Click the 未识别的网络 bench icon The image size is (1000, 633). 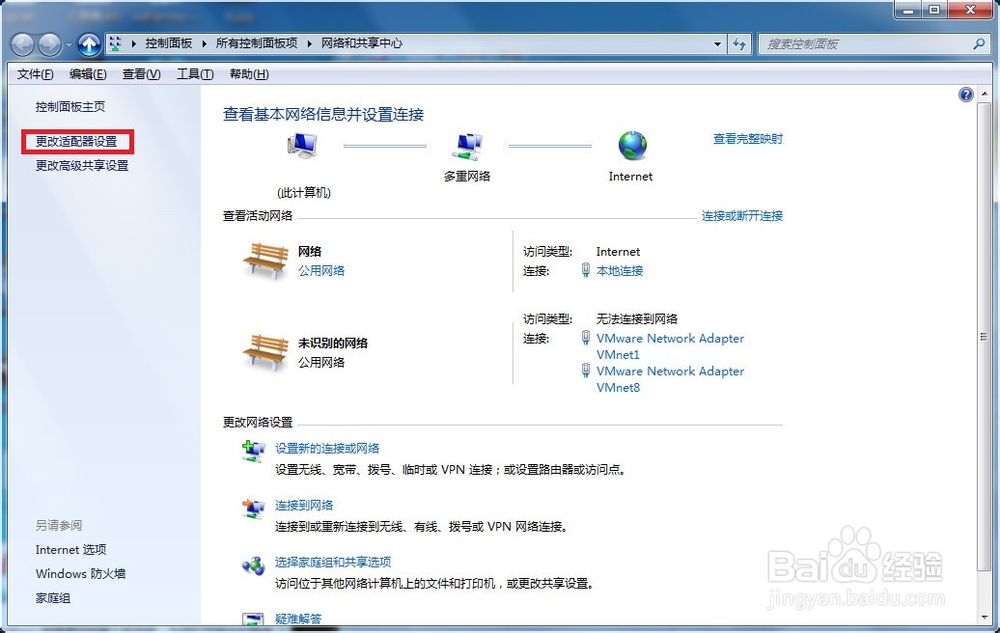(264, 350)
